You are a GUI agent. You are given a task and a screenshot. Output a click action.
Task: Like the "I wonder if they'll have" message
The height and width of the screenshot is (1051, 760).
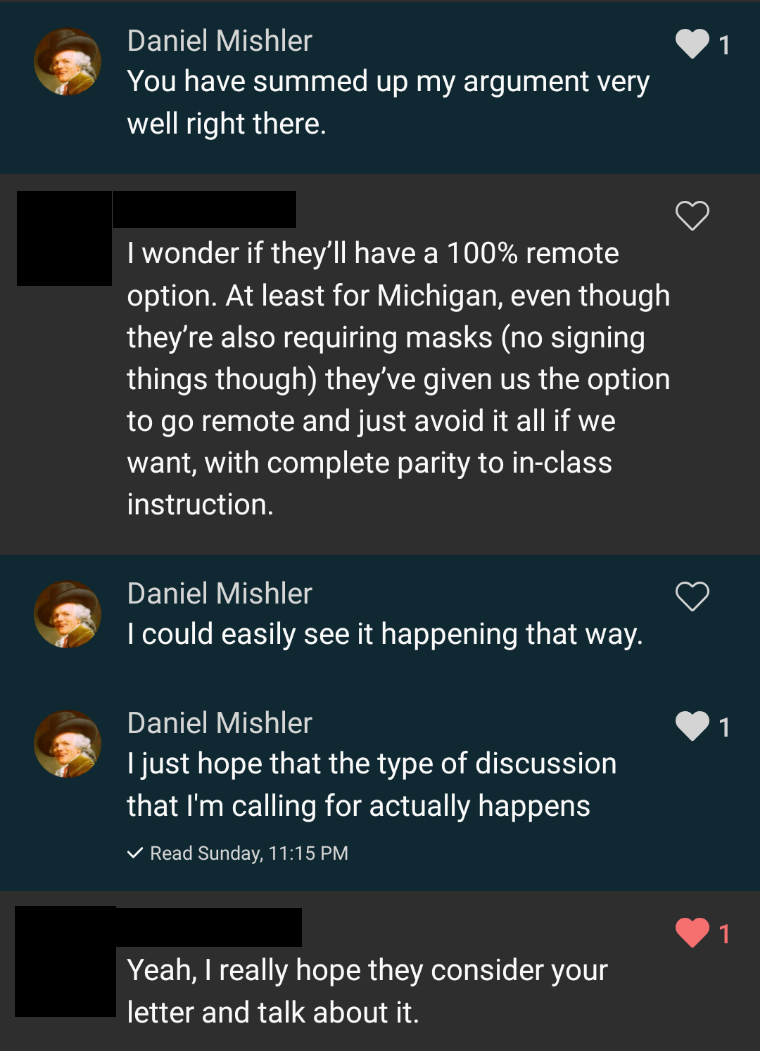(692, 215)
